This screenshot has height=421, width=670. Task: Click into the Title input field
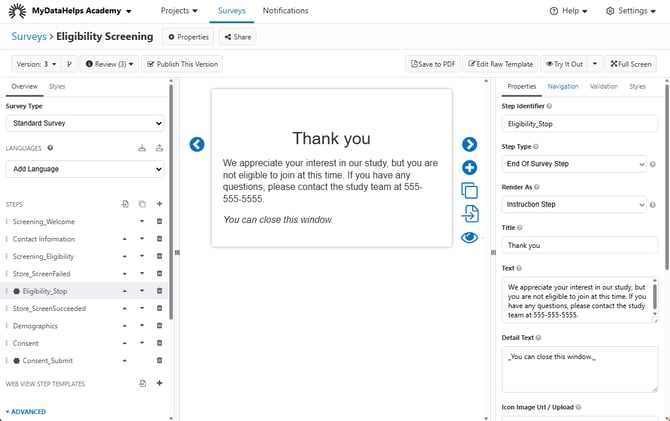(579, 245)
